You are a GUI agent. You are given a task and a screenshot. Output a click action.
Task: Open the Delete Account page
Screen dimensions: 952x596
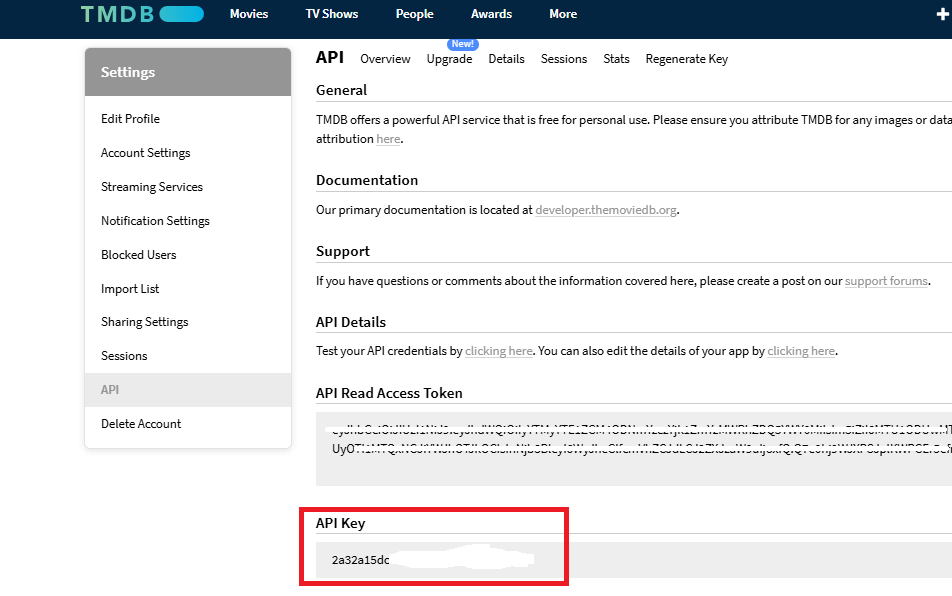pyautogui.click(x=141, y=423)
